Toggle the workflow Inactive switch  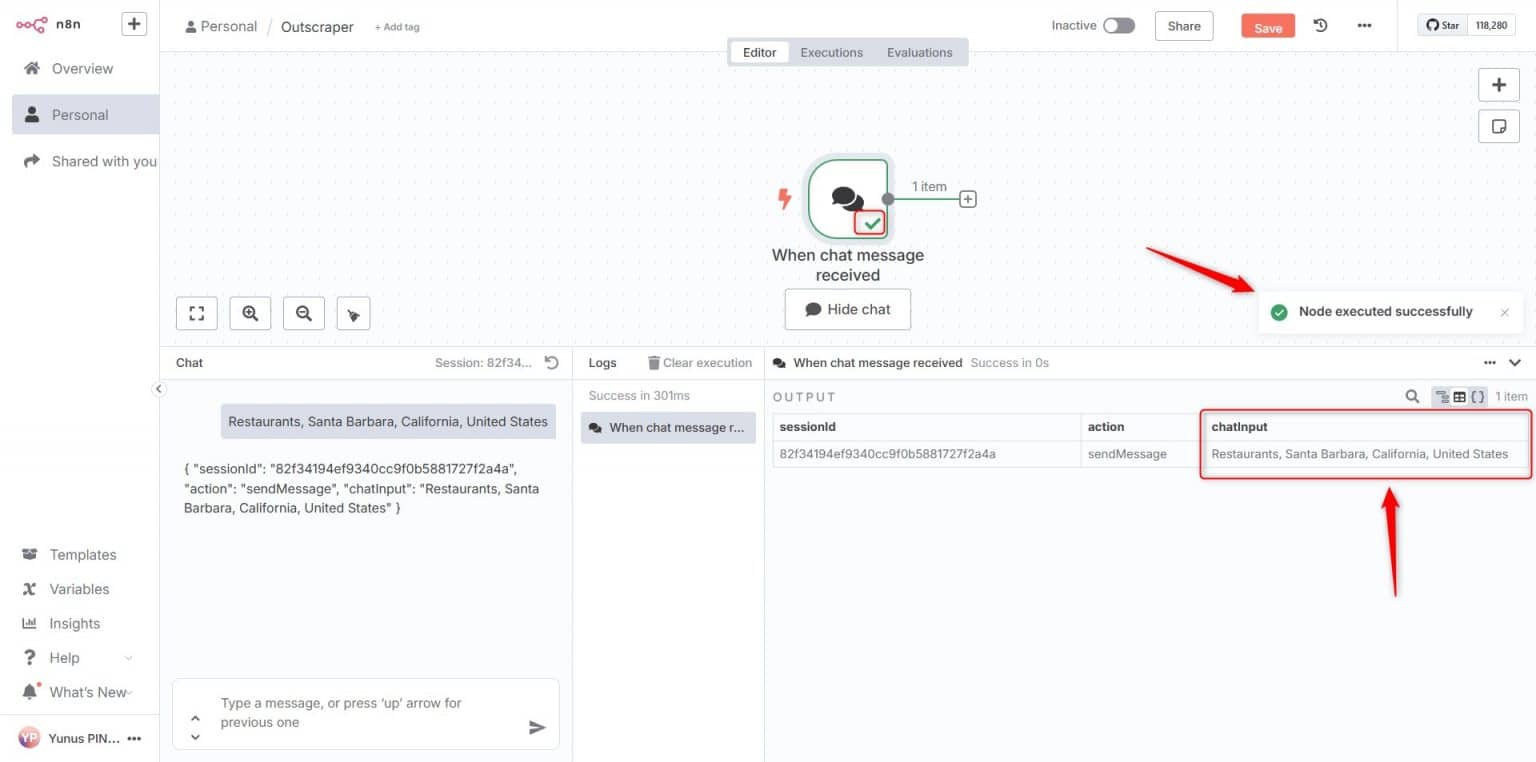click(x=1118, y=26)
